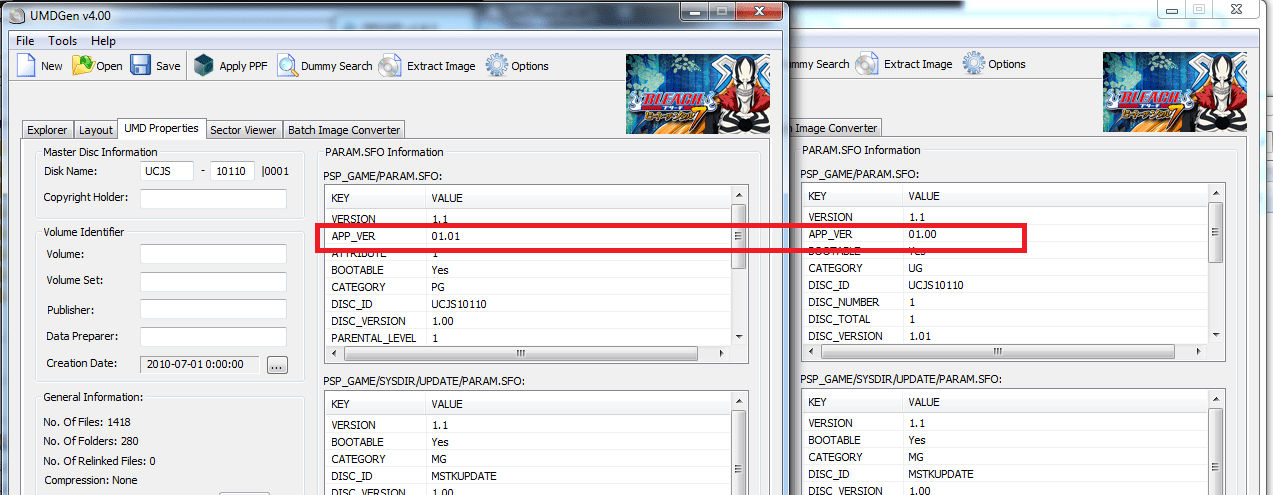Click the New toolbar icon

point(27,66)
